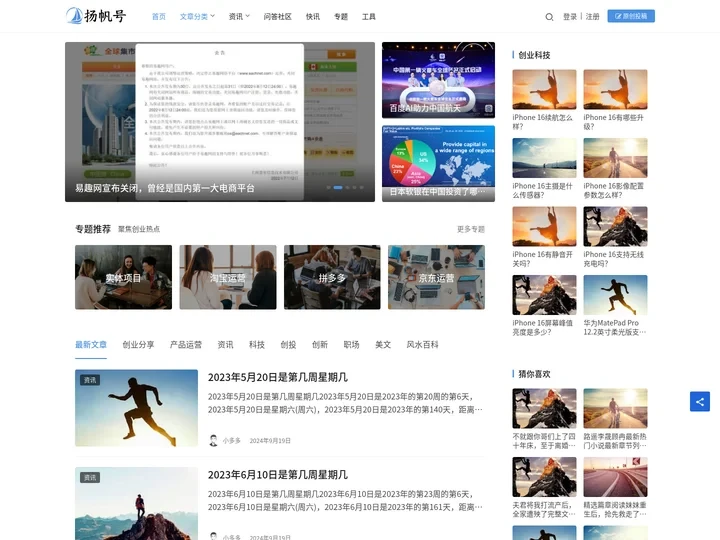Viewport: 720px width, 540px height.
Task: Open iPhone 16主摄是什么传感器 article
Action: pos(542,190)
